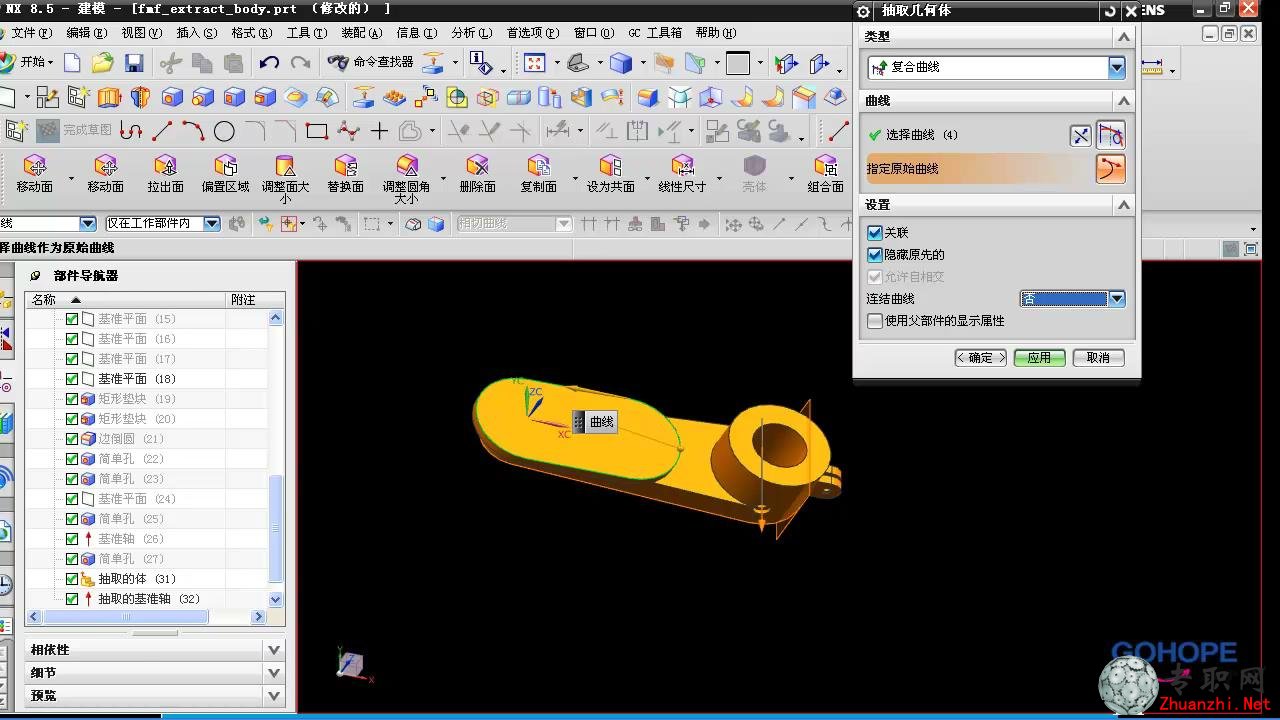Click the sketch arc tool icon
Screen dimensions: 1280x720
[193, 131]
